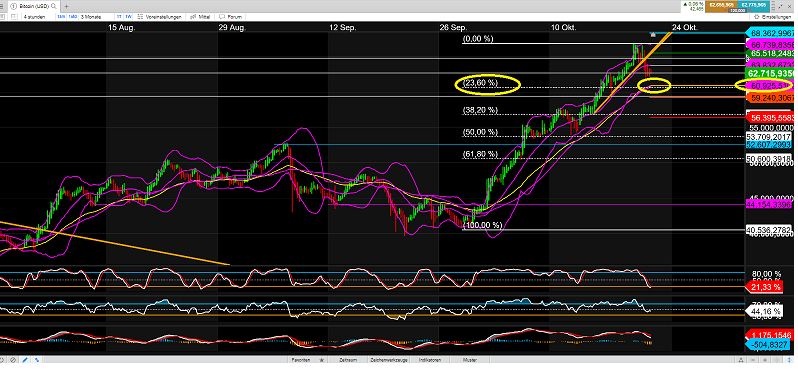Open Voreinstellungen presets menu

click(x=159, y=17)
